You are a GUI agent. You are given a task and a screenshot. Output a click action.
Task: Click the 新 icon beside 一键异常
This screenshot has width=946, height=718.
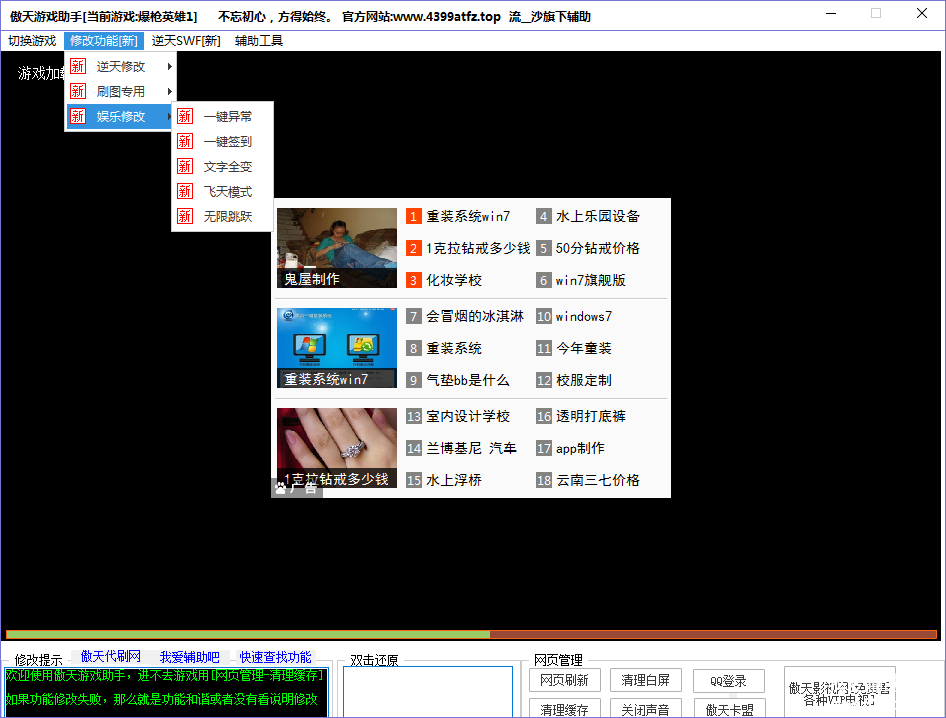pyautogui.click(x=185, y=116)
